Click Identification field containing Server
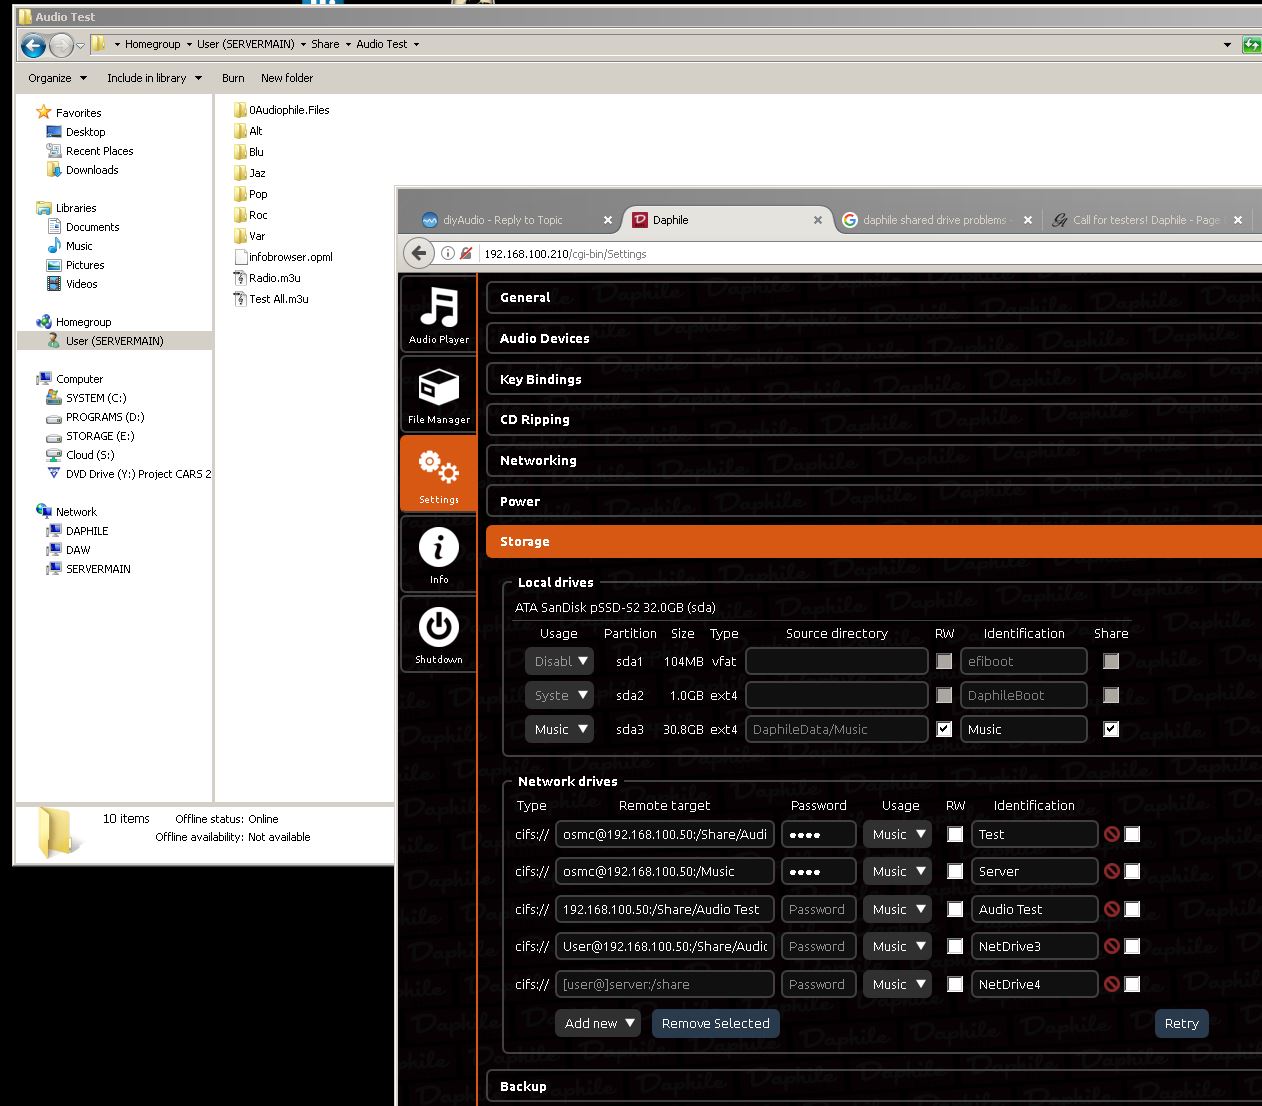The height and width of the screenshot is (1106, 1262). [1034, 871]
